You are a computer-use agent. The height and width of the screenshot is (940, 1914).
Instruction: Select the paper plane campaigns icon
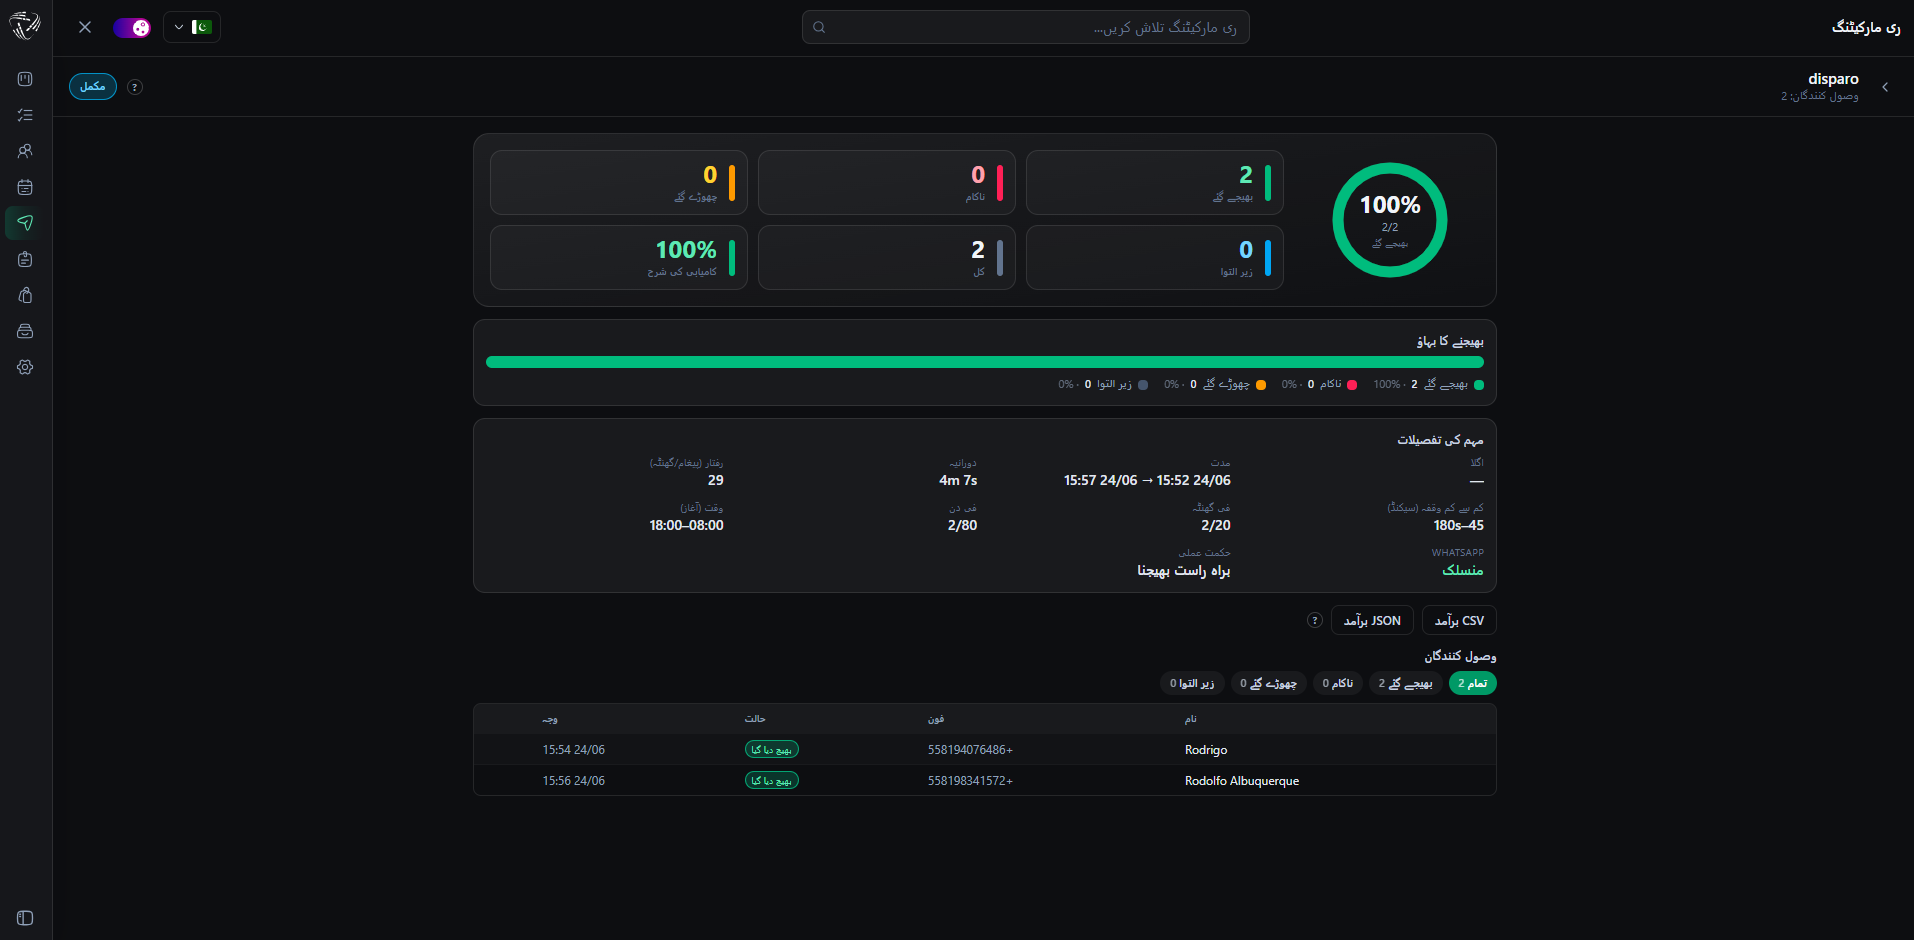coord(25,223)
